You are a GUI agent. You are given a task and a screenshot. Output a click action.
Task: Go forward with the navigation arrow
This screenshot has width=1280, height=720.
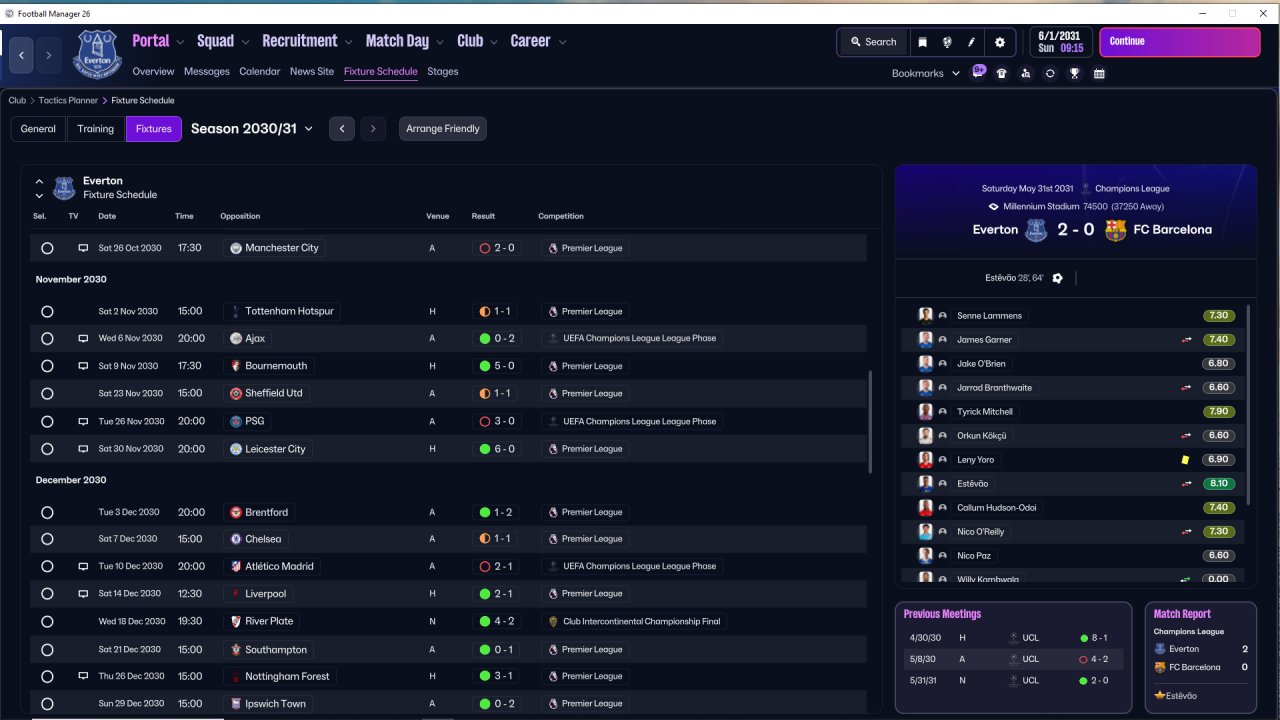48,56
